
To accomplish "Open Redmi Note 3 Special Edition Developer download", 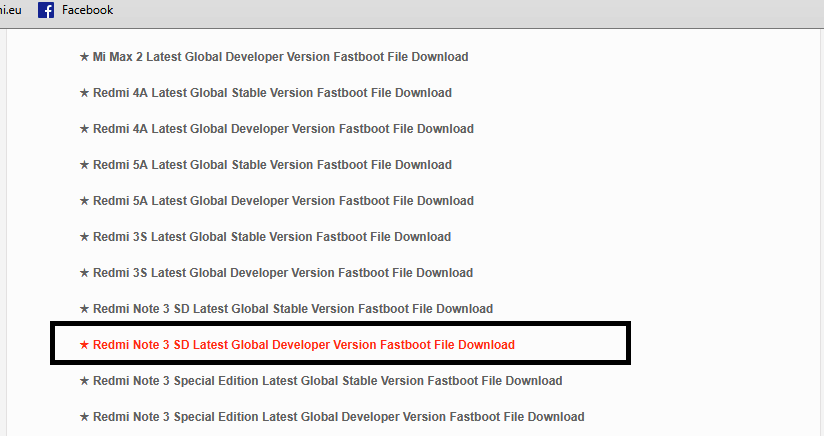I will 332,417.
